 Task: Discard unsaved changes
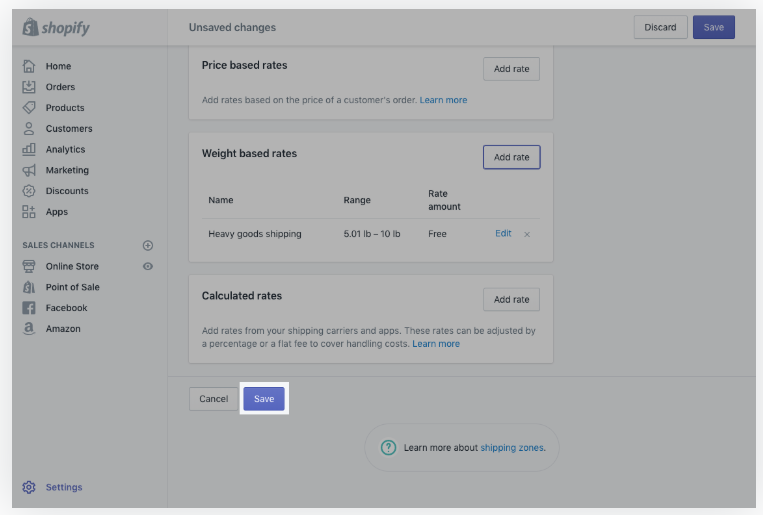point(660,27)
